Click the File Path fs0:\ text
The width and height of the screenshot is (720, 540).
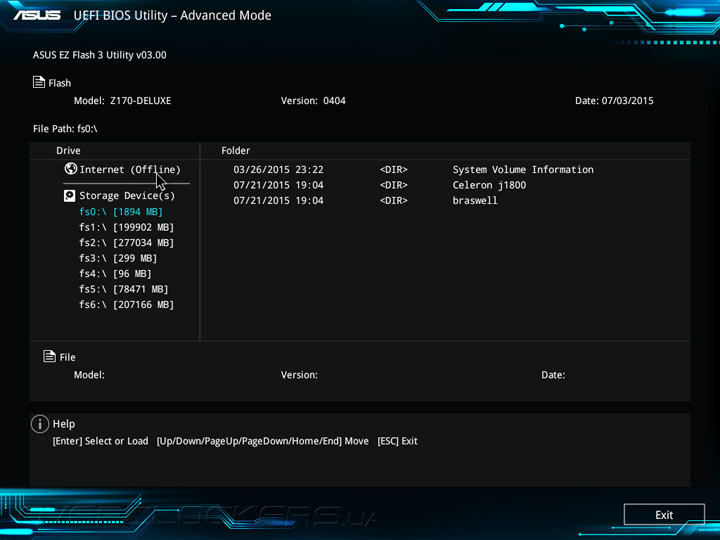65,129
